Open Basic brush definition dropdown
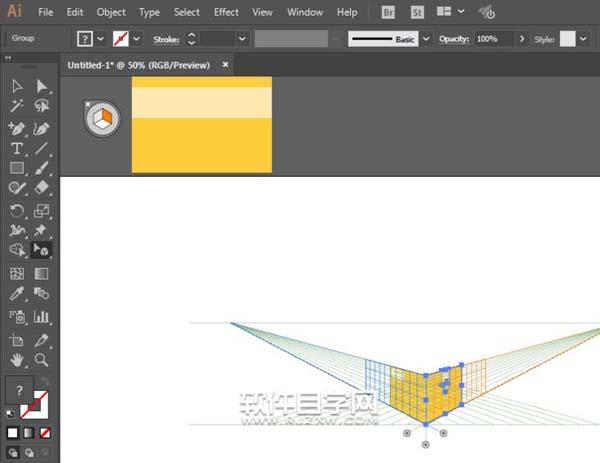600x463 pixels. [x=426, y=39]
